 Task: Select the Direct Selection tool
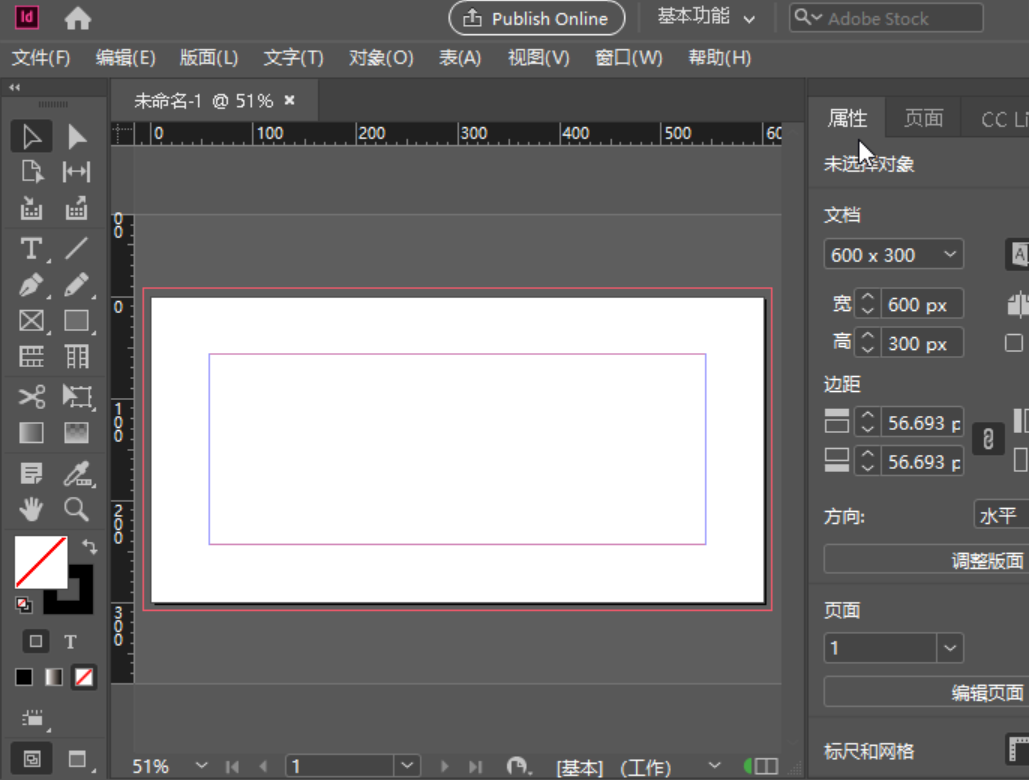[77, 135]
